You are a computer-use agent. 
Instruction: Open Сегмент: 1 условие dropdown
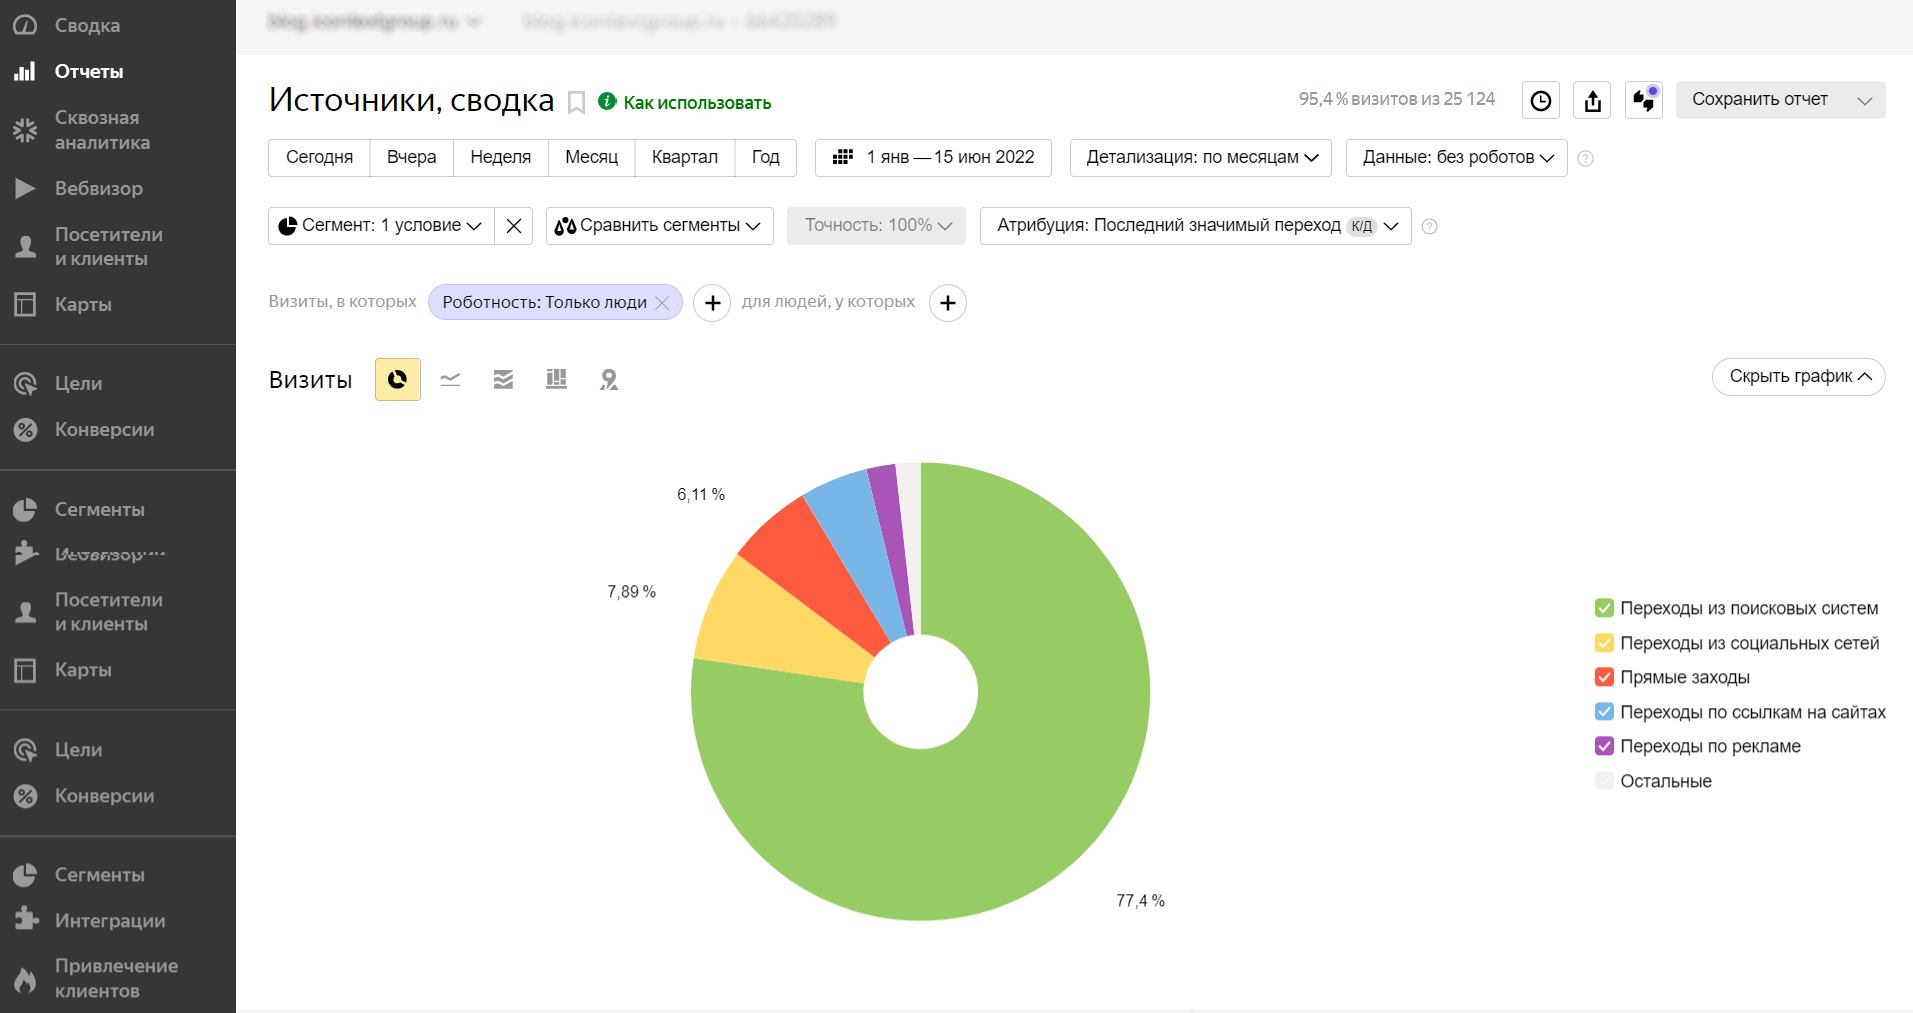tap(381, 225)
